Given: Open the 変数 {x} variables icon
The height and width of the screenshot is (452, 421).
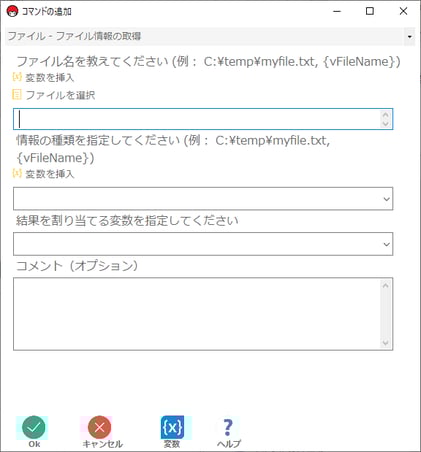Looking at the screenshot, I should pos(172,427).
